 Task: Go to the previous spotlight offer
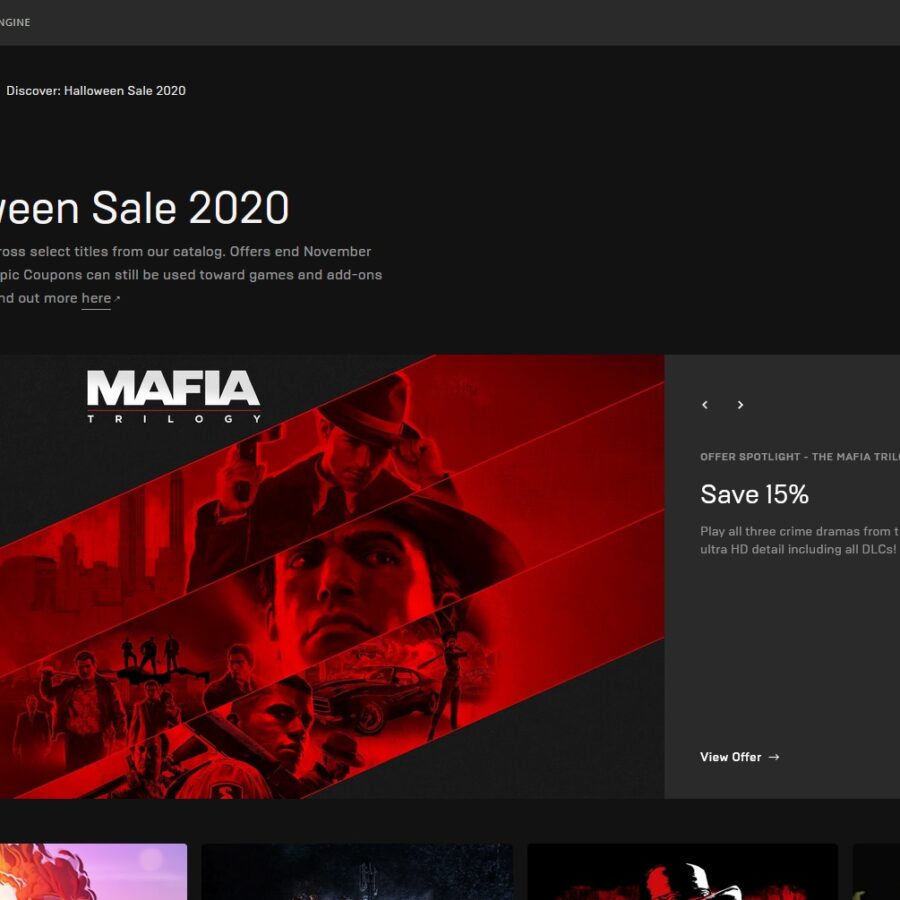pyautogui.click(x=705, y=405)
